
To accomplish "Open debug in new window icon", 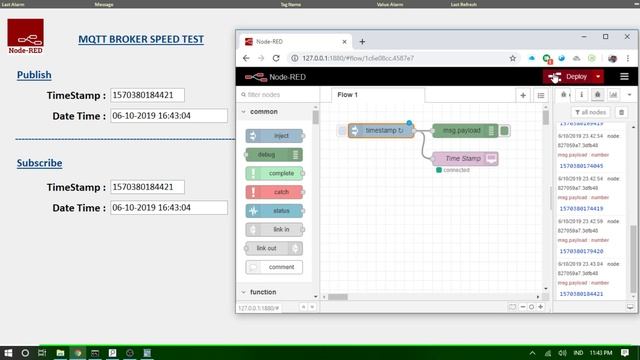I will tap(630, 307).
